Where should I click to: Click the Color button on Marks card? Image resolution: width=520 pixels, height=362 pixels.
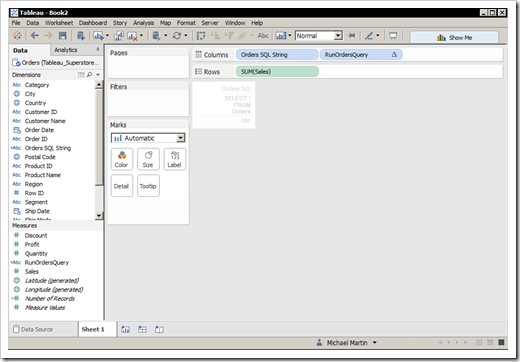click(x=122, y=159)
